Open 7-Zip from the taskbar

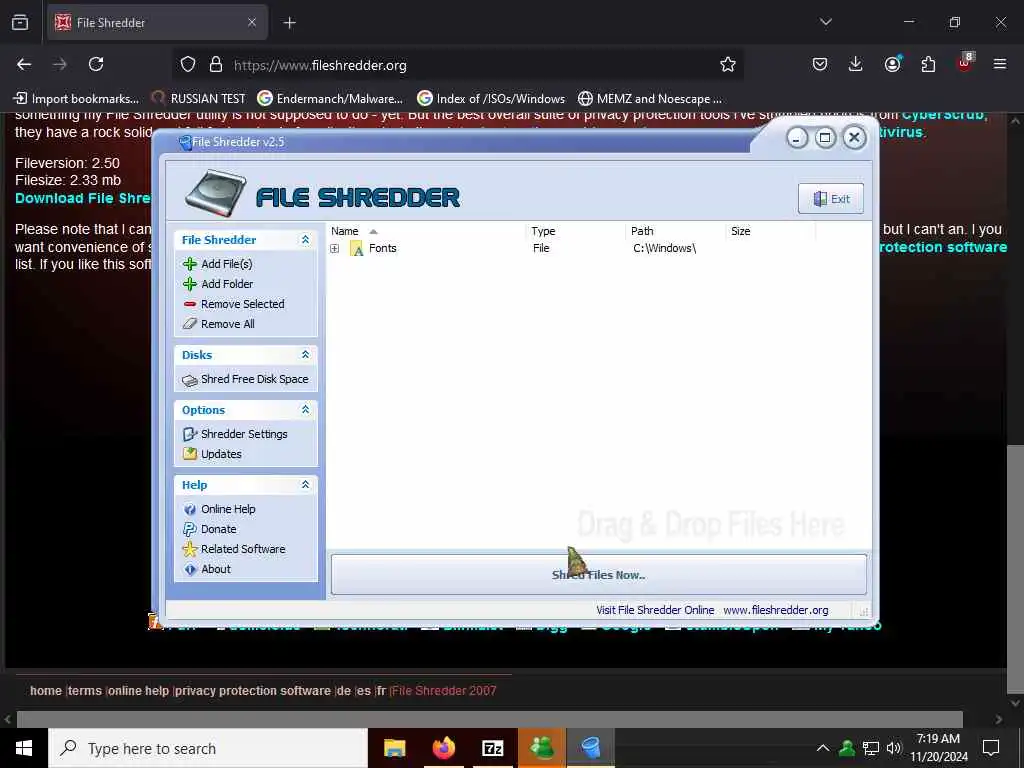click(x=492, y=748)
